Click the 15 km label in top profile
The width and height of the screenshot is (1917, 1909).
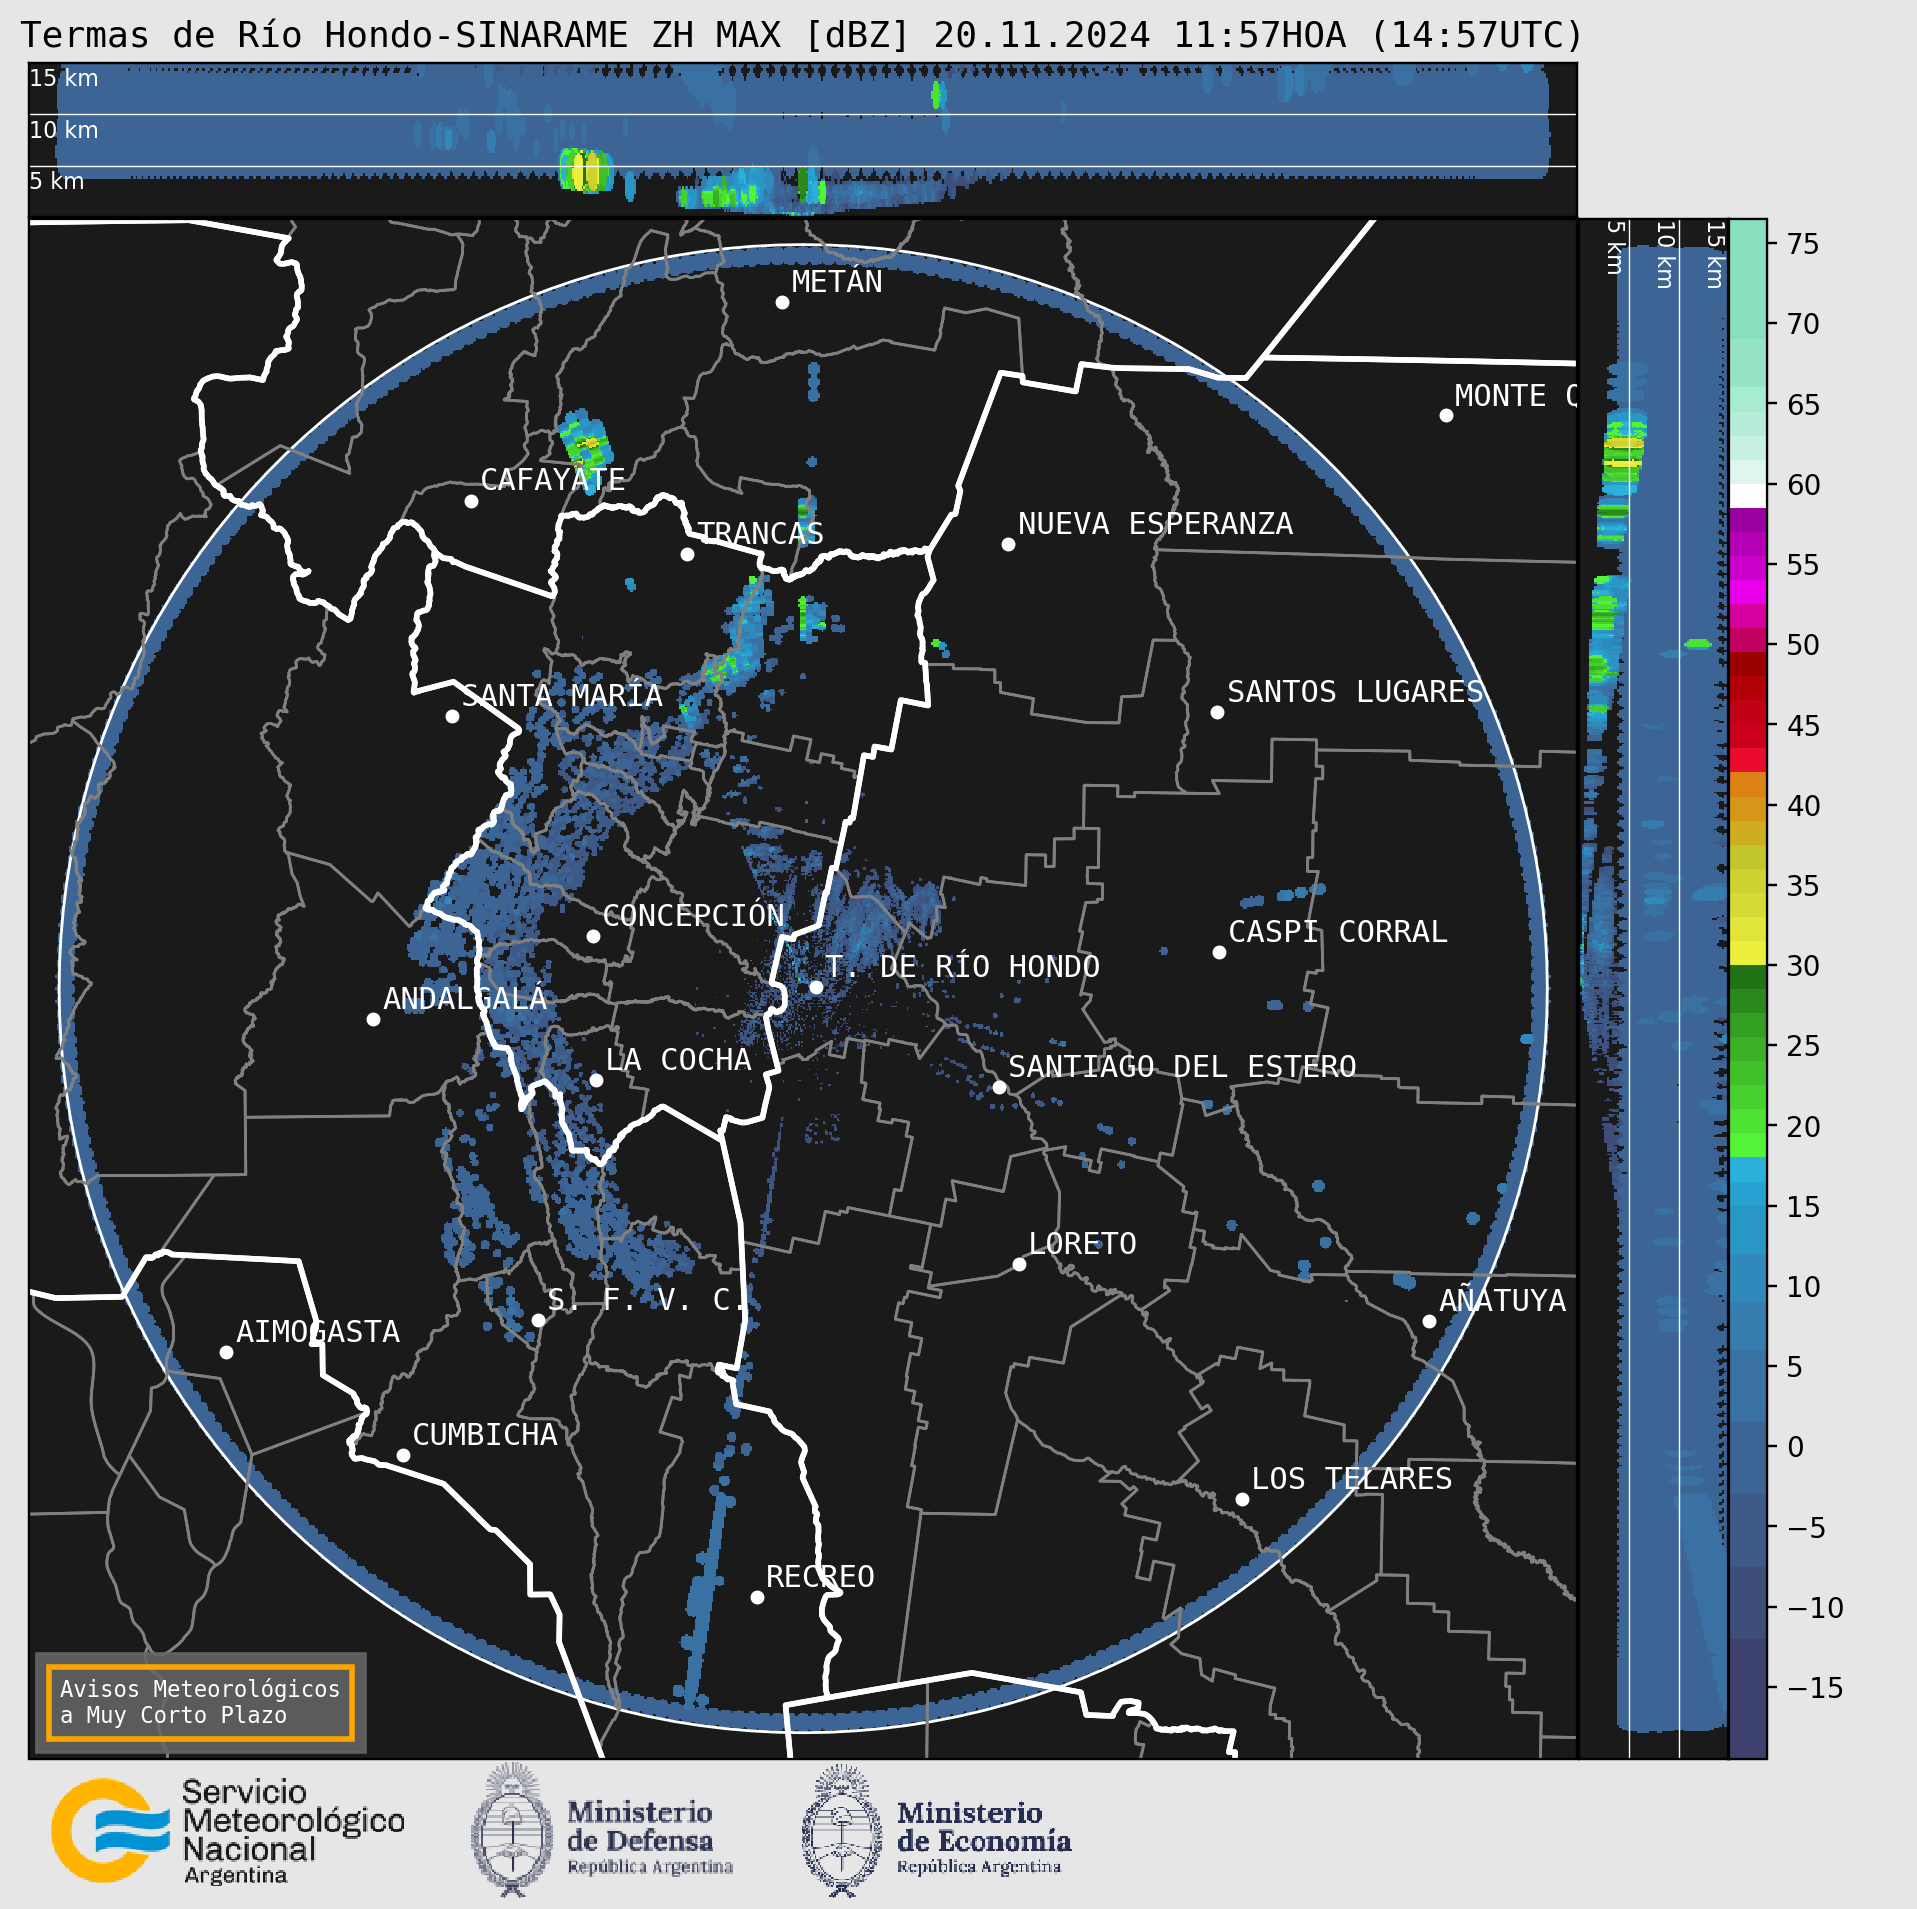64,78
